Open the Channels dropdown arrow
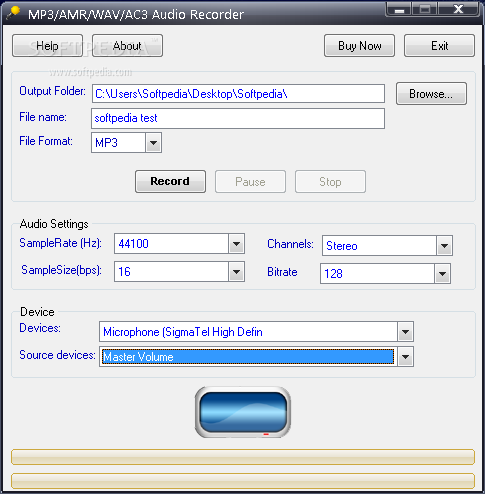Screen dimensions: 485x494 (x=444, y=246)
